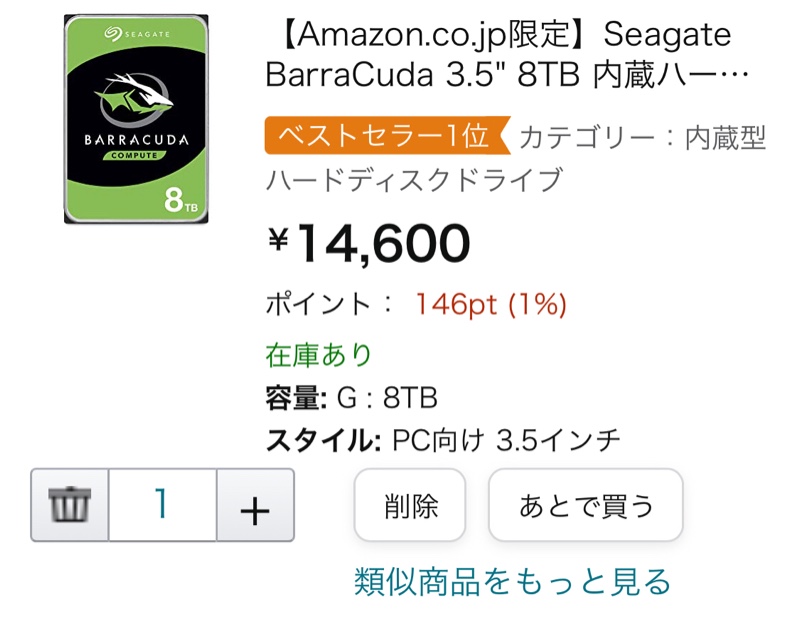This screenshot has width=800, height=621.
Task: Click the Seagate logo atop drive image
Action: point(137,34)
